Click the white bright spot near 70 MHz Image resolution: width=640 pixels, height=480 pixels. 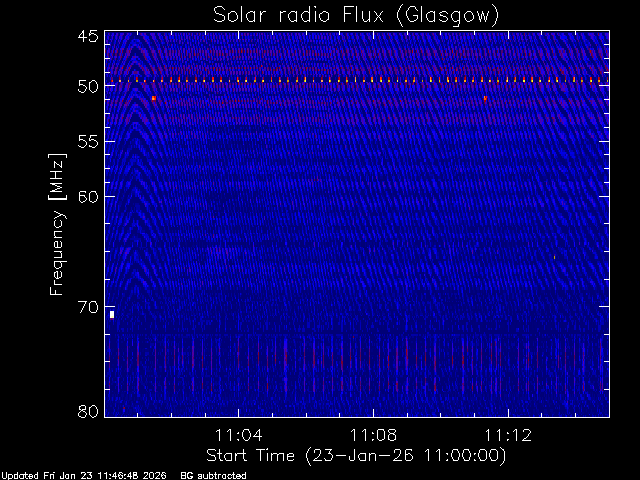112,315
